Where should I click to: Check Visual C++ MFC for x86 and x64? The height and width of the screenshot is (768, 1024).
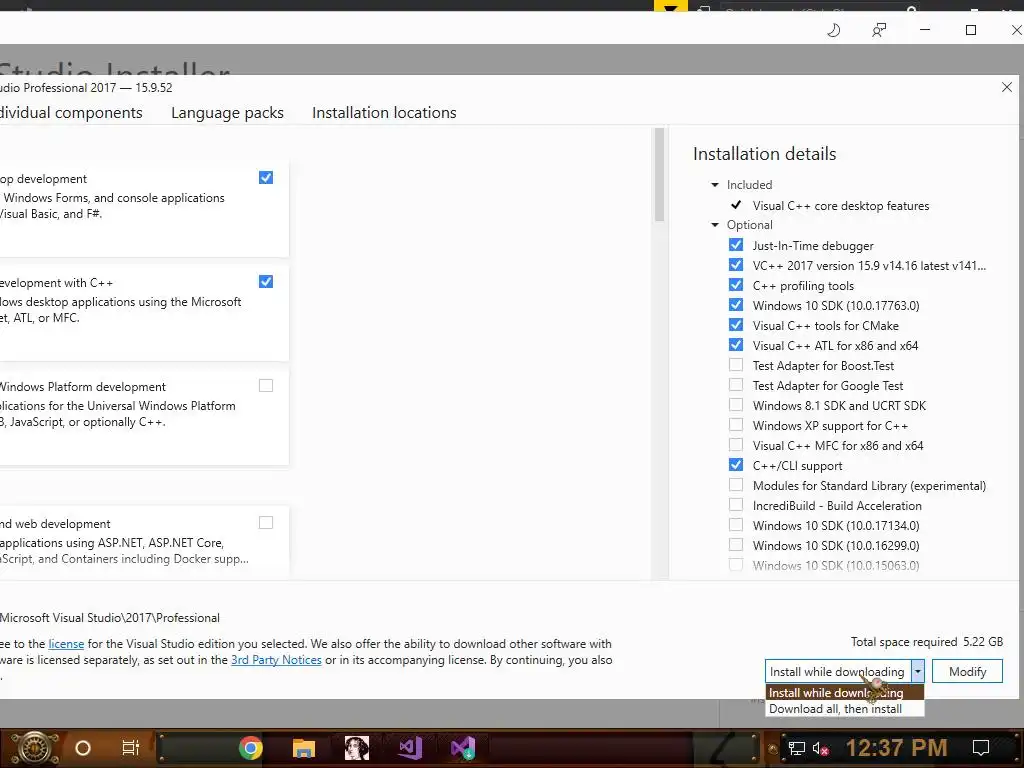(x=736, y=445)
